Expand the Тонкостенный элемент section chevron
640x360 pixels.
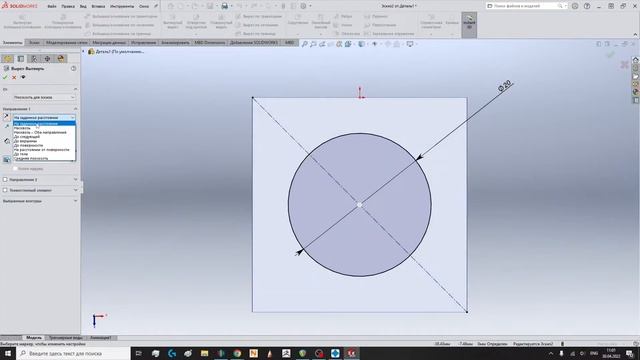point(76,190)
